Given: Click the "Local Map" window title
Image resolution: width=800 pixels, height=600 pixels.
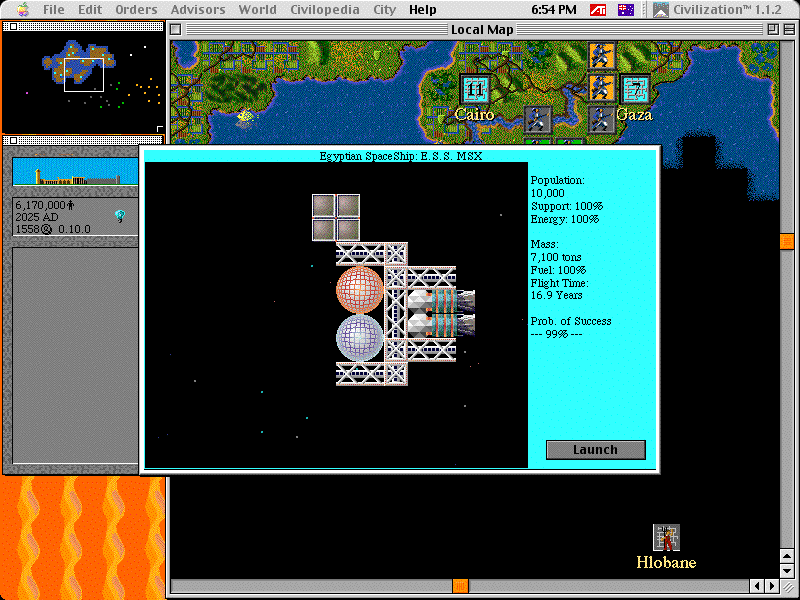Looking at the screenshot, I should (x=482, y=30).
